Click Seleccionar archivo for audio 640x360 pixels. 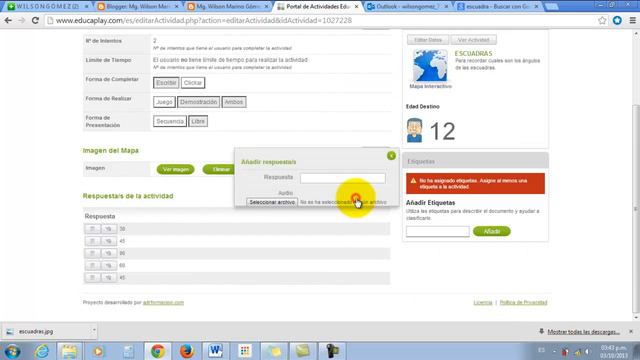(x=272, y=202)
